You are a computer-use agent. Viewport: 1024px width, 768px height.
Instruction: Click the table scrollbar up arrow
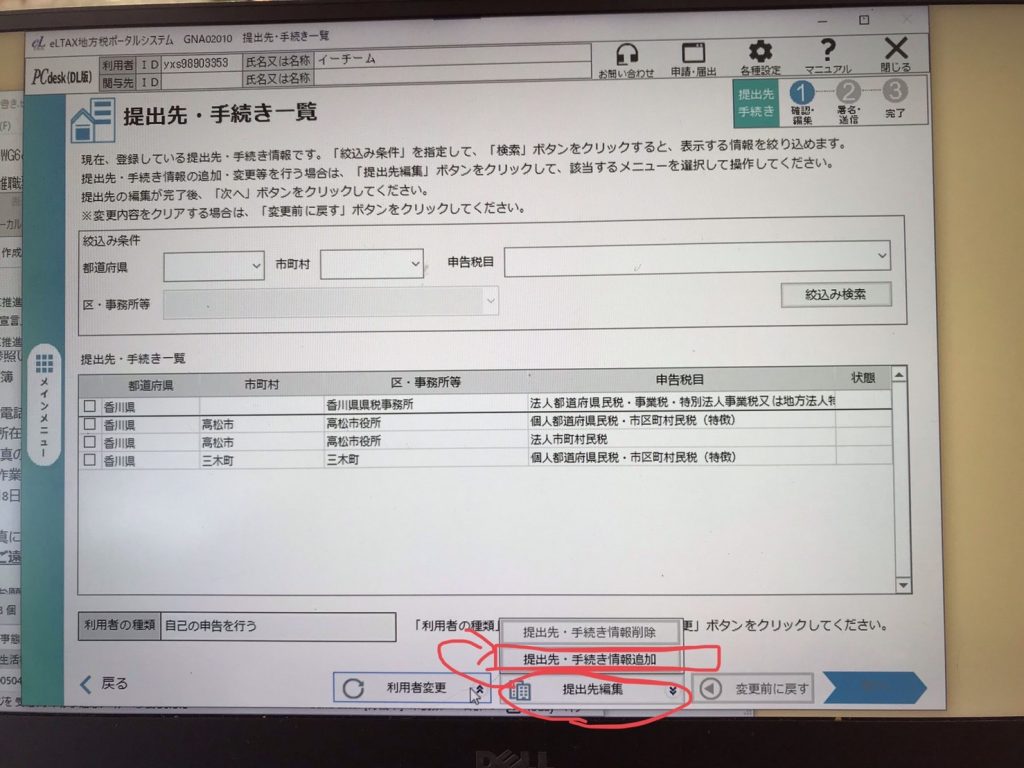coord(899,375)
